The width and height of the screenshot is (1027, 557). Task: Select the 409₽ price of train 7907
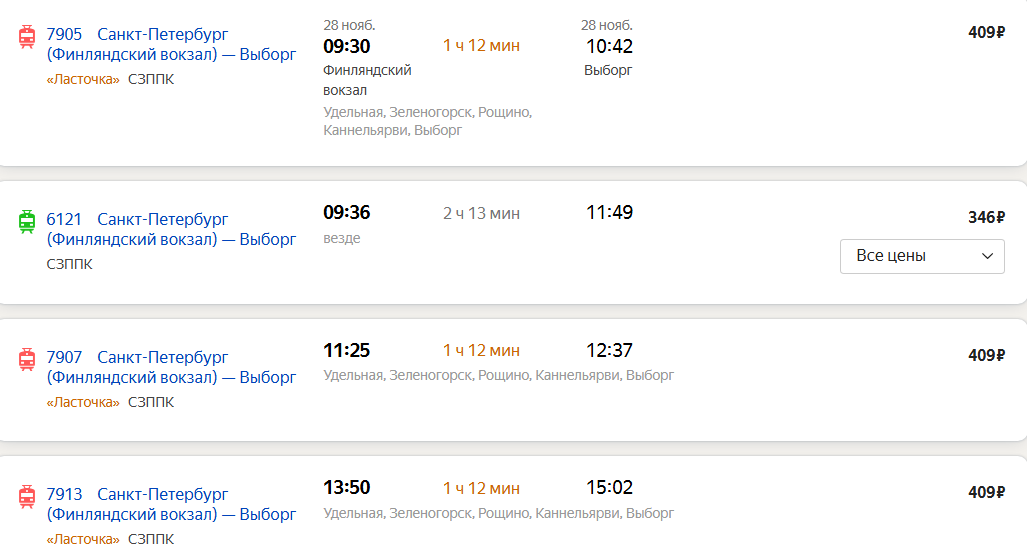[986, 355]
